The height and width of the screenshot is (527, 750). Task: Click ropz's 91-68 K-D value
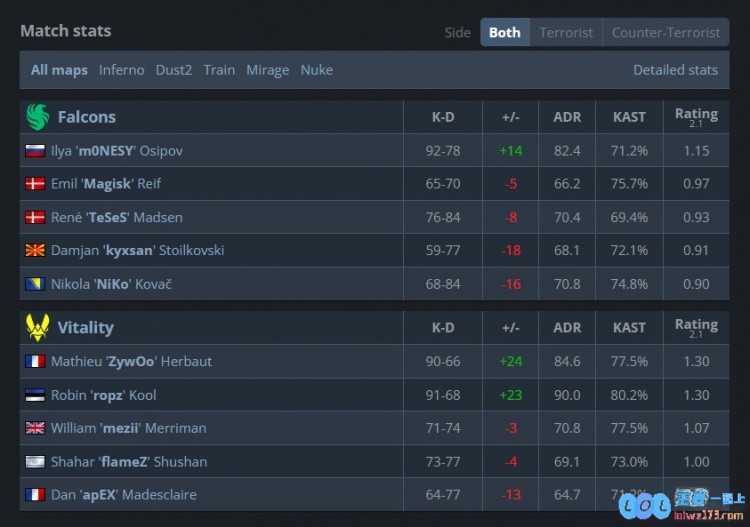coord(443,395)
